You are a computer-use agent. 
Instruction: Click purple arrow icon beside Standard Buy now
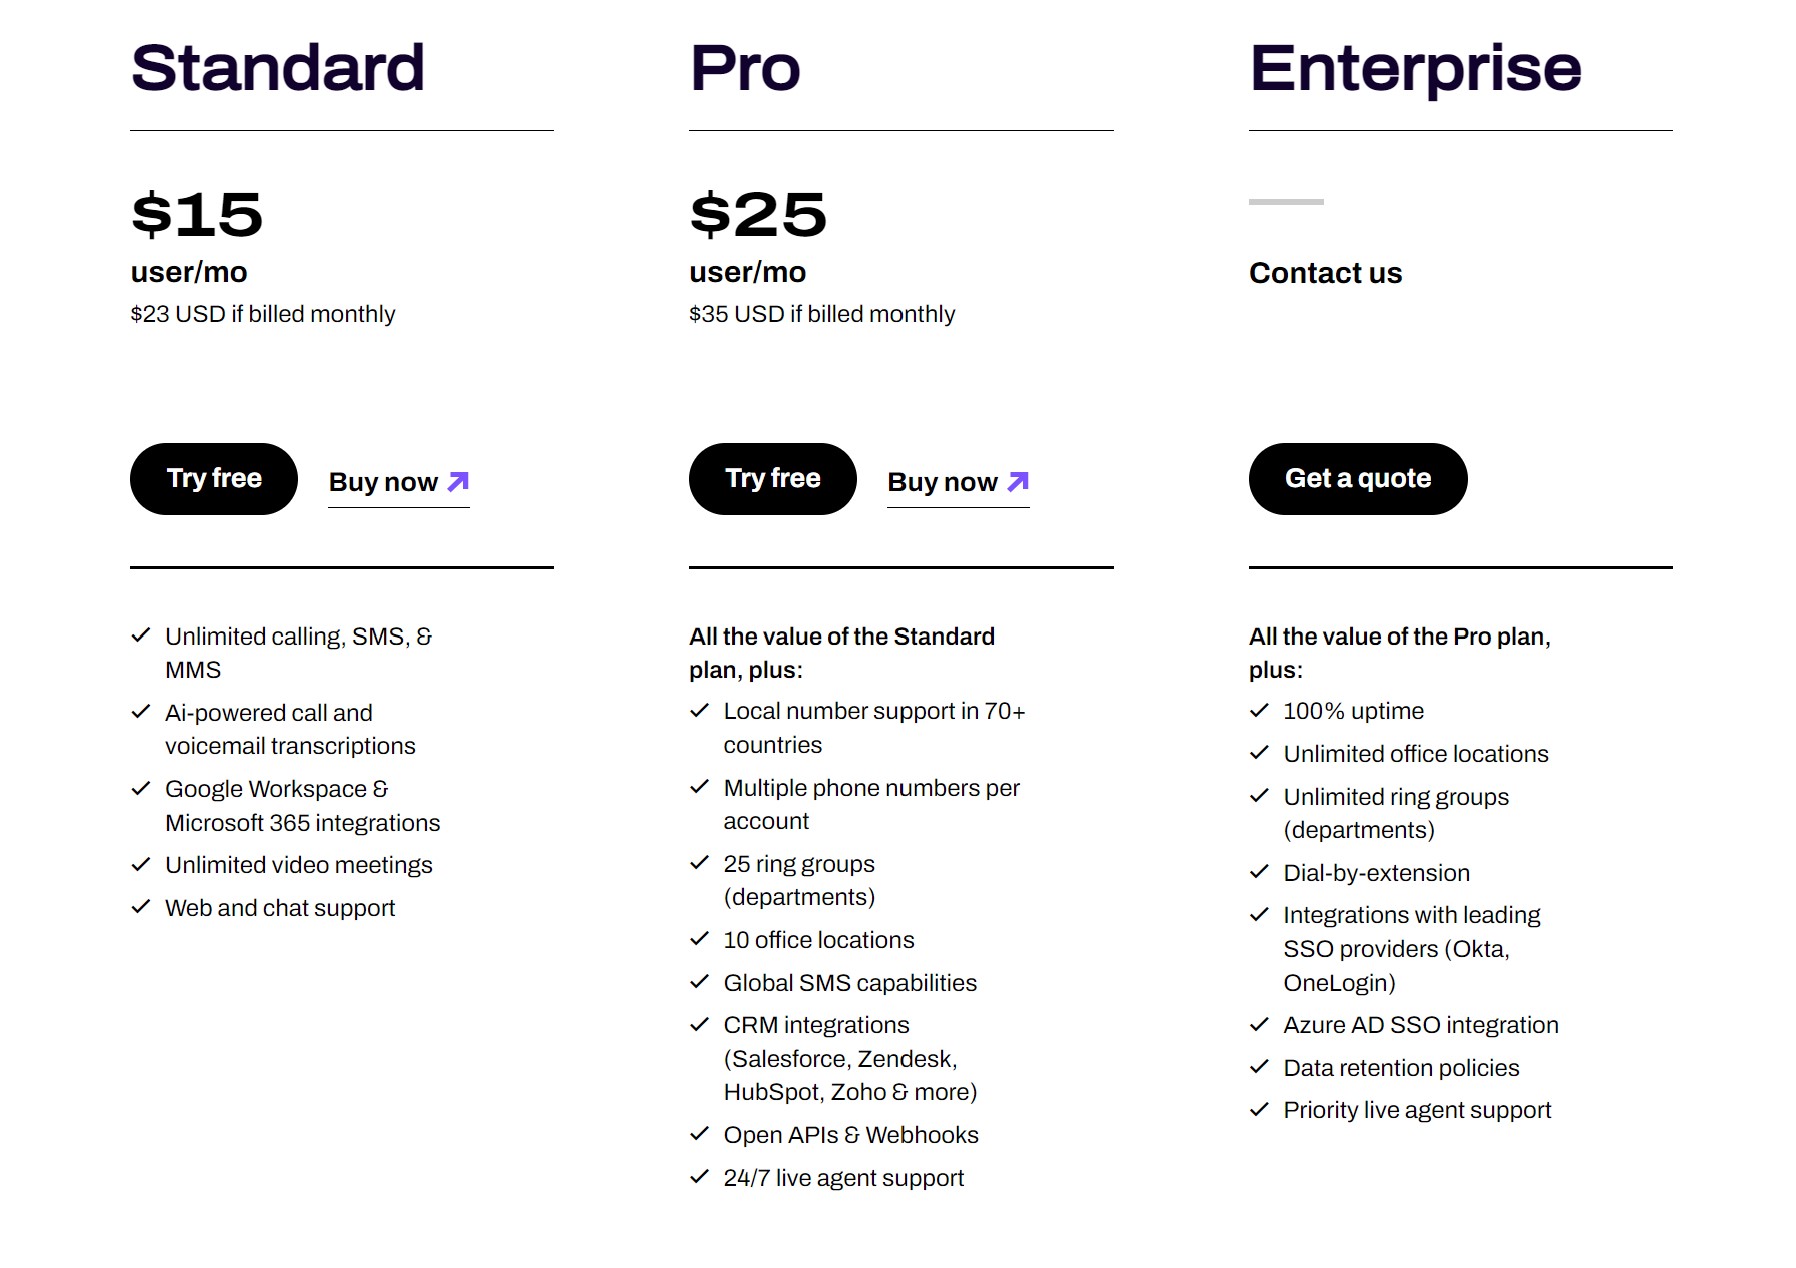pos(458,482)
